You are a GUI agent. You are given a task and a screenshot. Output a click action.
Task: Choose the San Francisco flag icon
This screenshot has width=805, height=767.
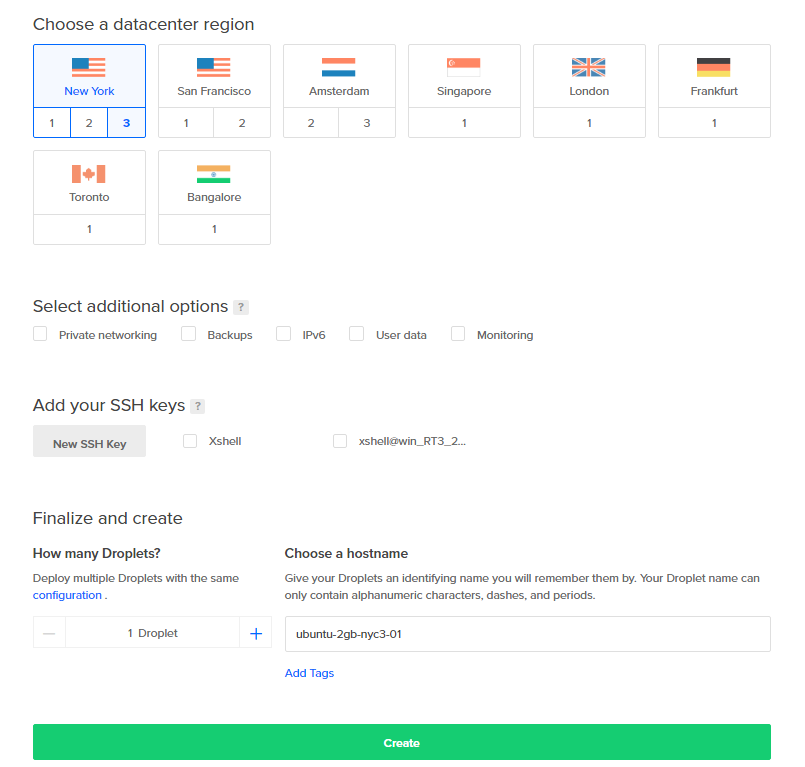[x=214, y=67]
